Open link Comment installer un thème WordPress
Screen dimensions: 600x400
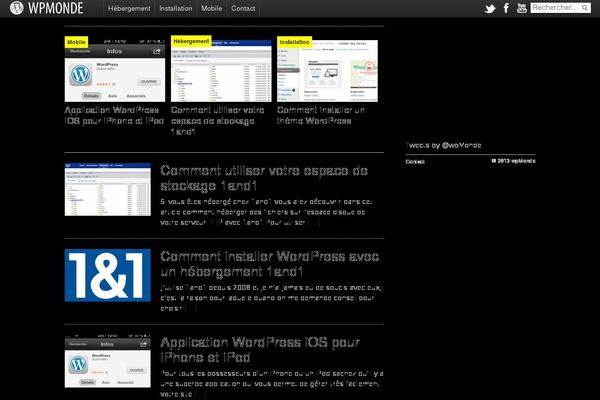point(321,116)
